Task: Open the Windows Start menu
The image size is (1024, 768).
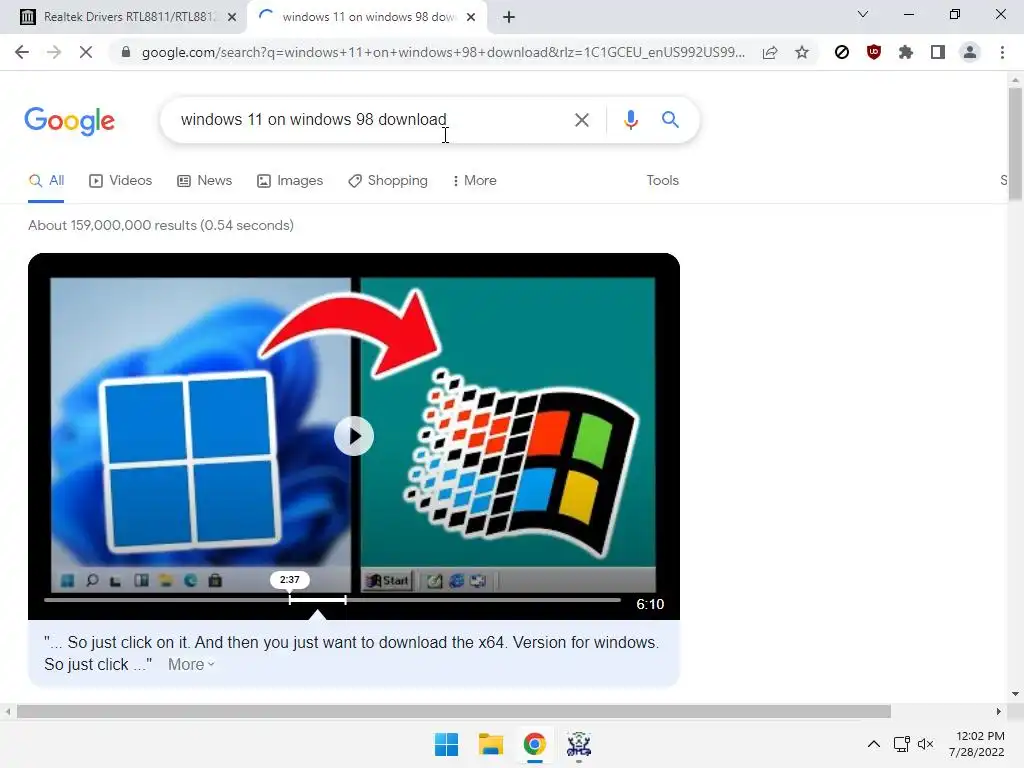Action: (x=447, y=744)
